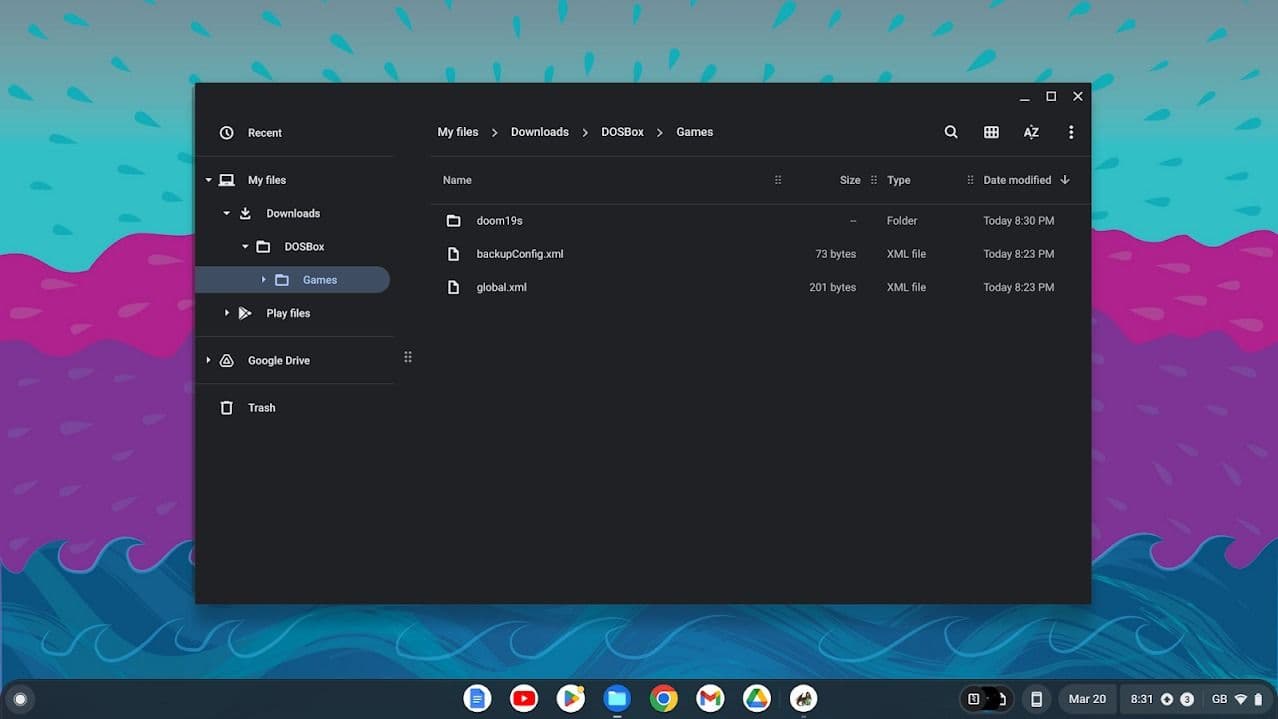The height and width of the screenshot is (719, 1278).
Task: Expand Play files in the sidebar
Action: click(226, 312)
